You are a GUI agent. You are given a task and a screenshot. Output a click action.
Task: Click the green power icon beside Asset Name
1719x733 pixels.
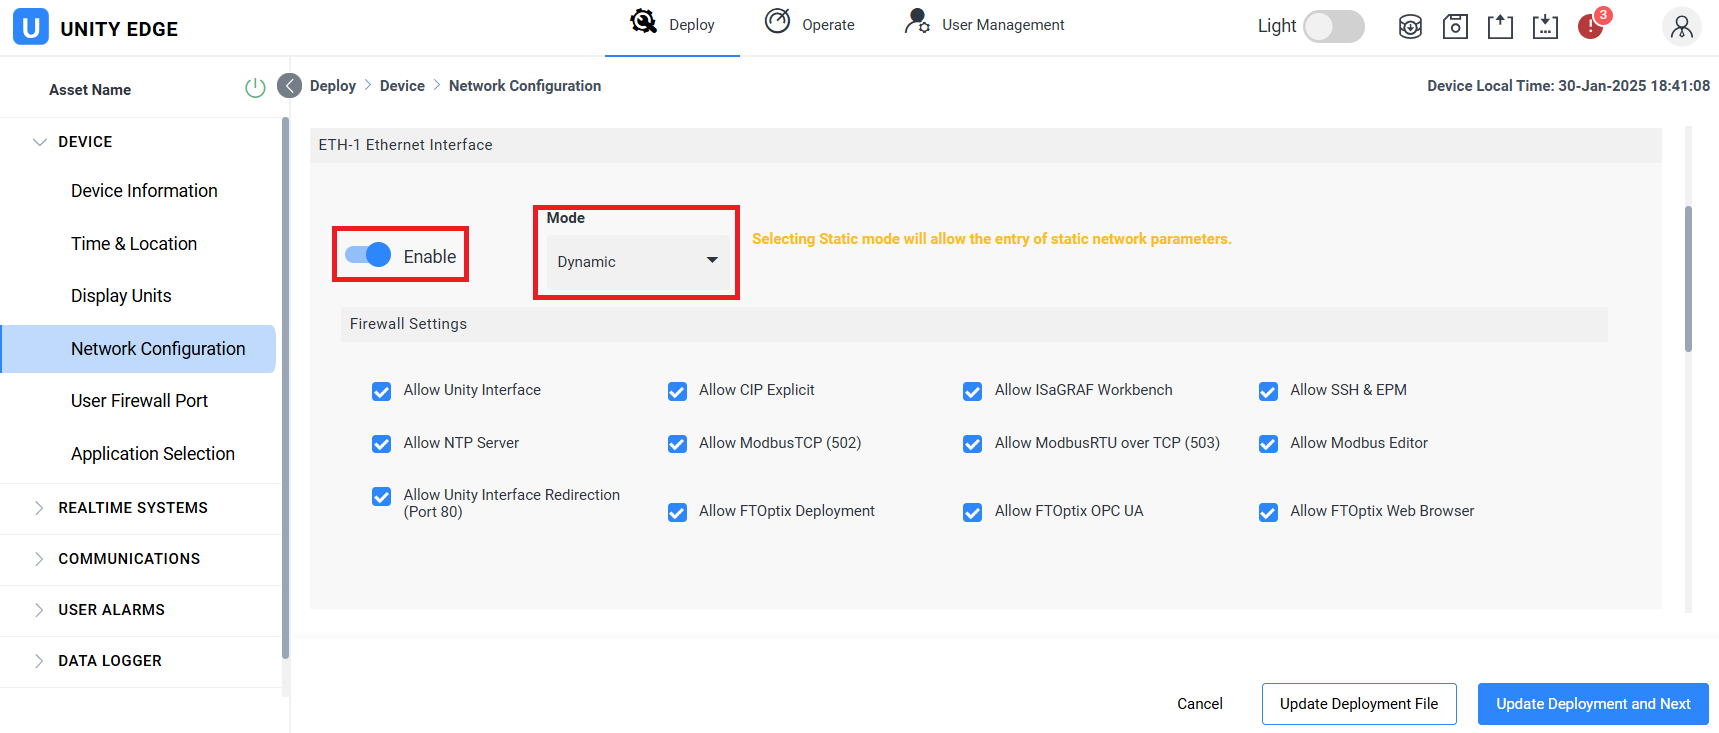pyautogui.click(x=255, y=88)
